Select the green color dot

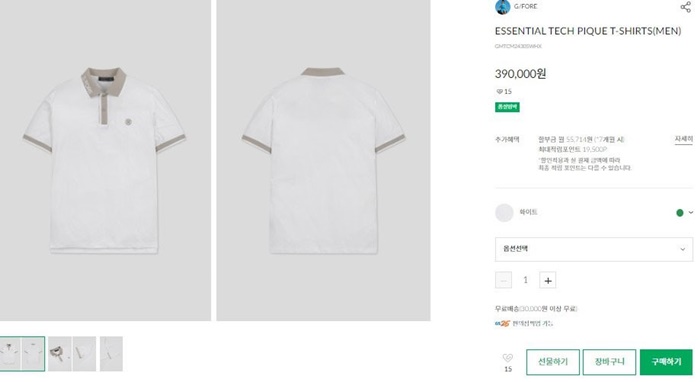[x=679, y=213]
